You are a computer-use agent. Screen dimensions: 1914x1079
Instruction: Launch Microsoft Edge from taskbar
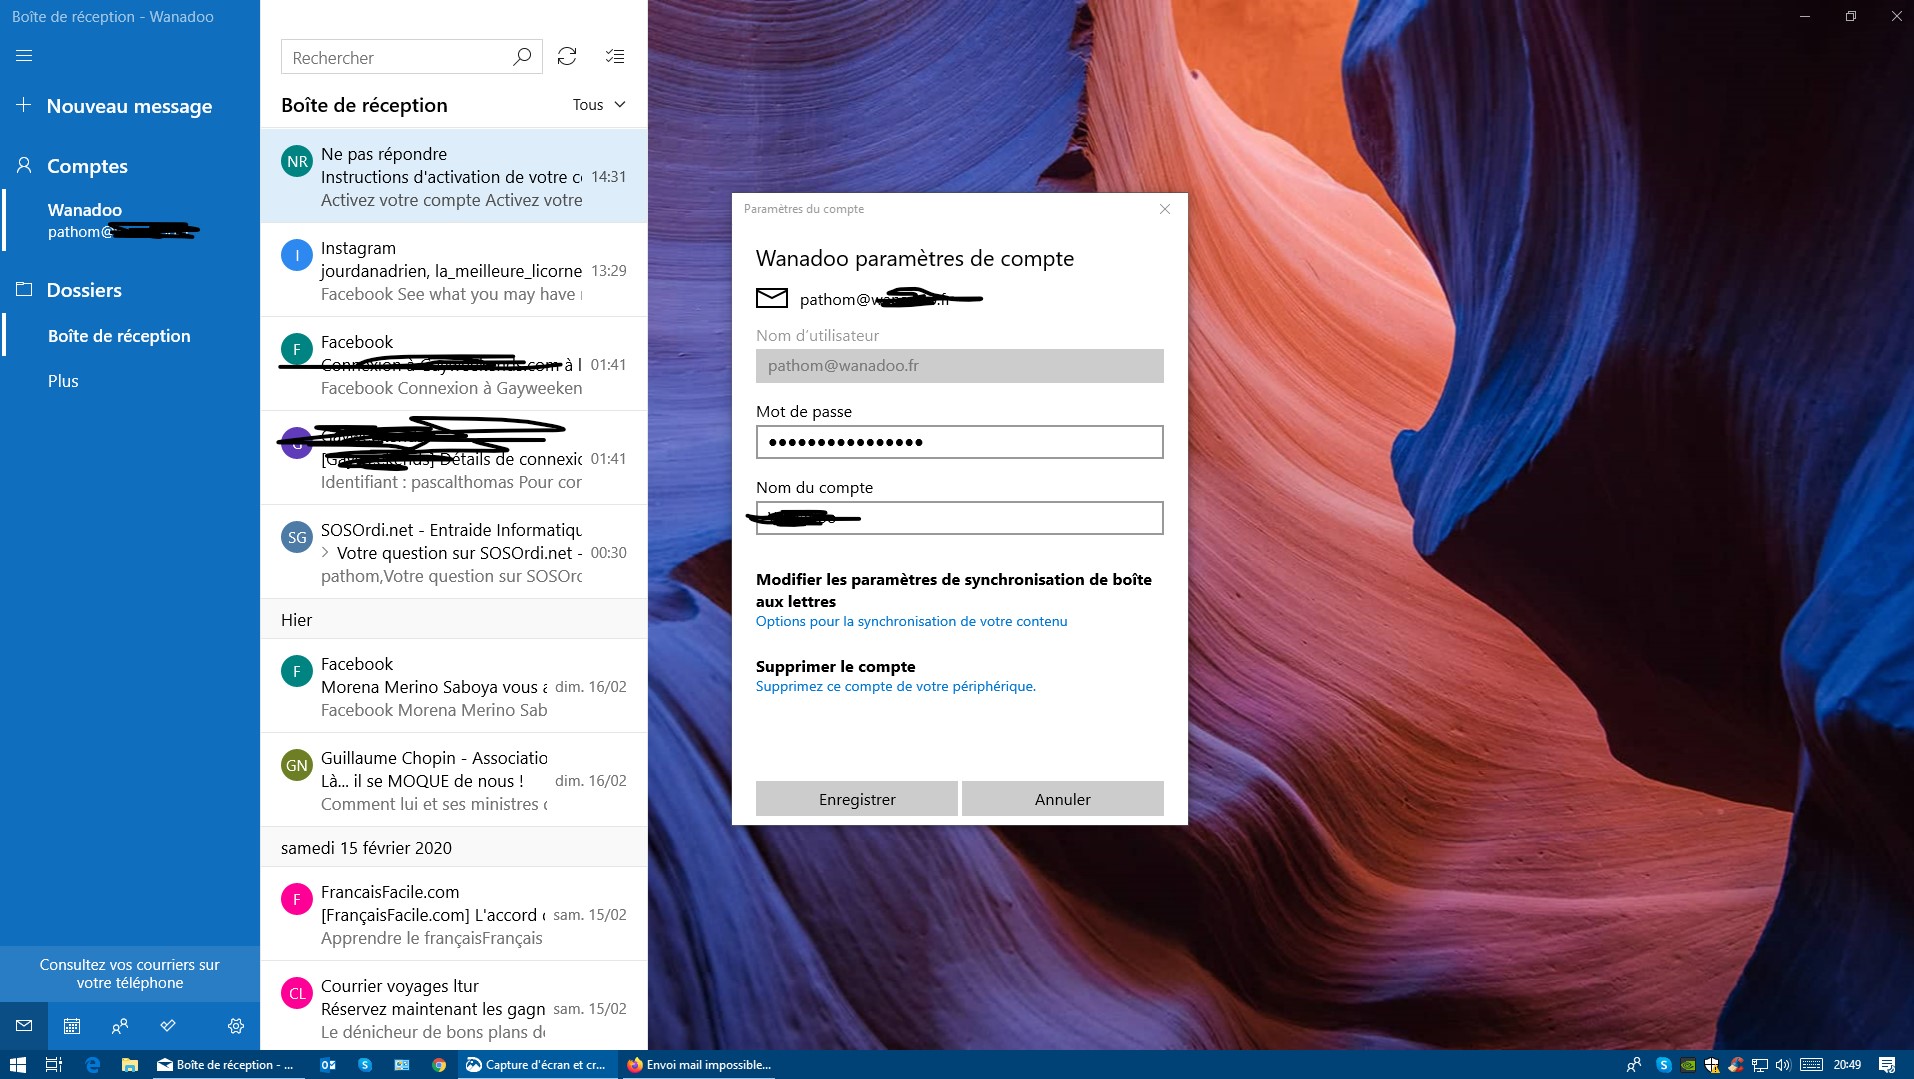[92, 1065]
